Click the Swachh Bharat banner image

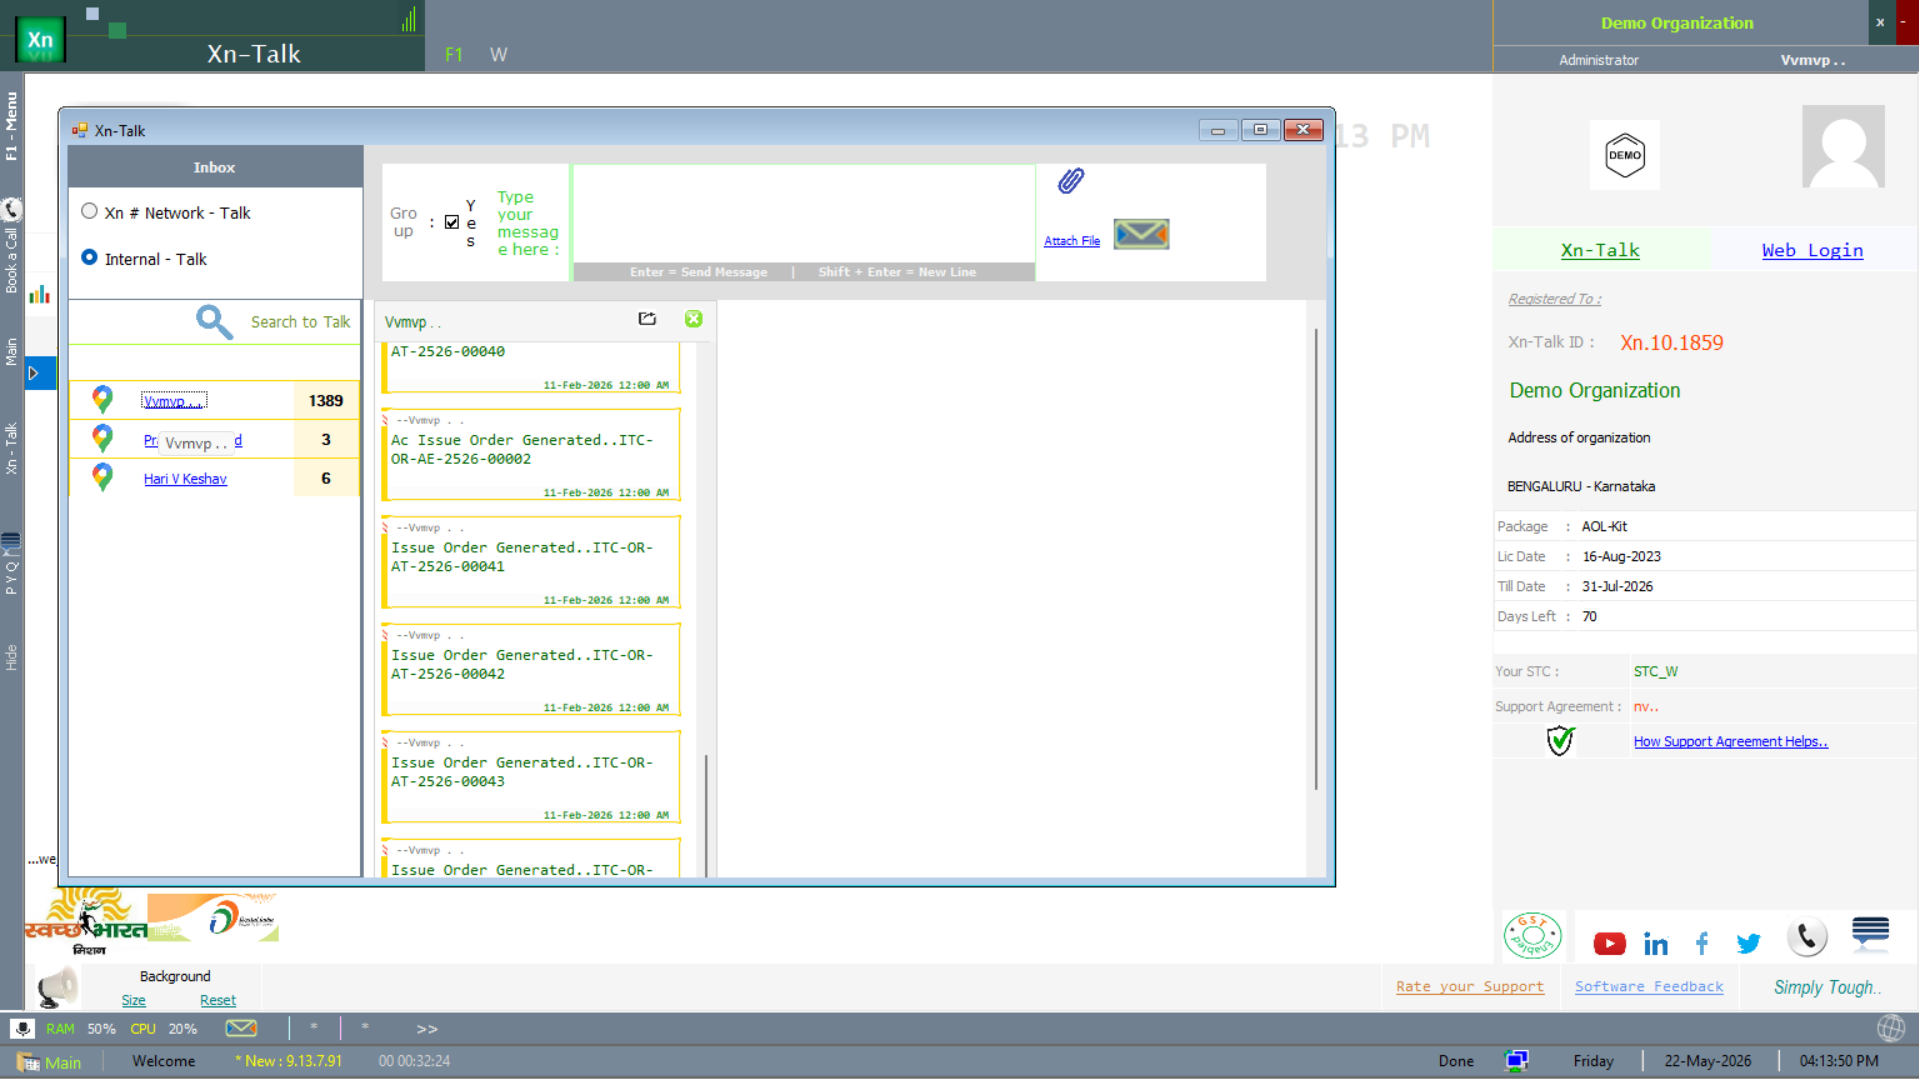[x=86, y=921]
